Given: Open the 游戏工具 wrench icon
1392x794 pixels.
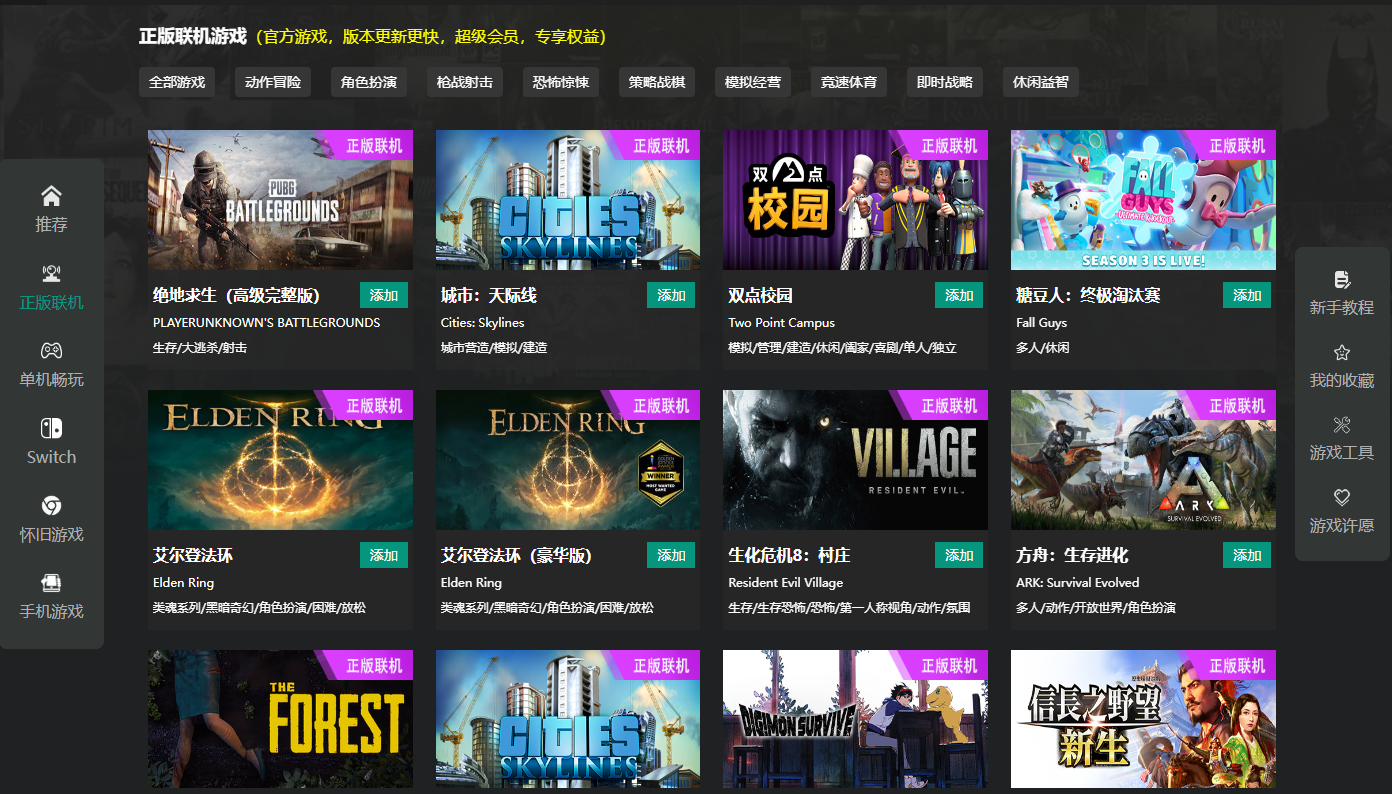Looking at the screenshot, I should [x=1342, y=425].
